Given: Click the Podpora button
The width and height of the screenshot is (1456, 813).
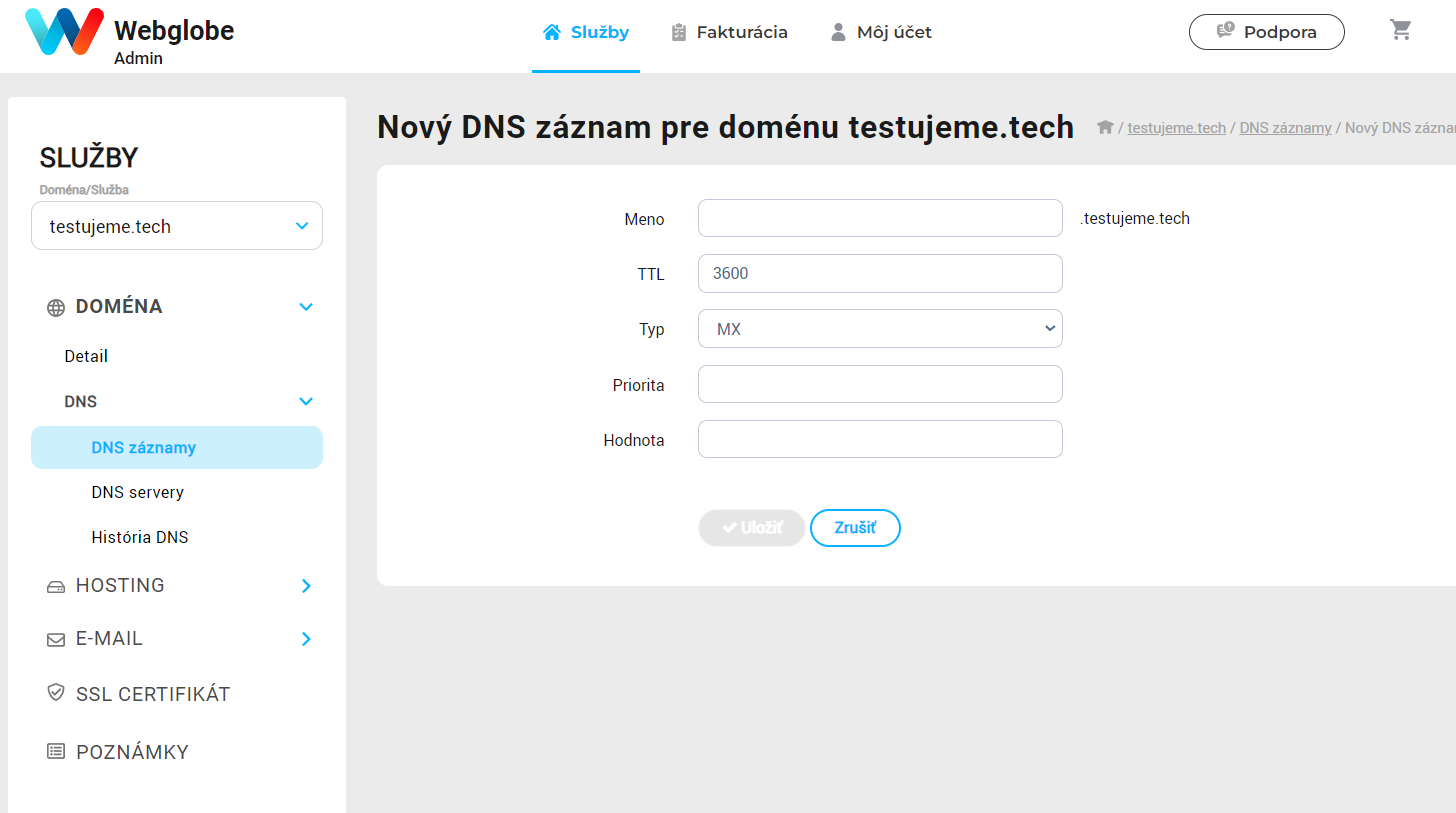Looking at the screenshot, I should tap(1267, 32).
